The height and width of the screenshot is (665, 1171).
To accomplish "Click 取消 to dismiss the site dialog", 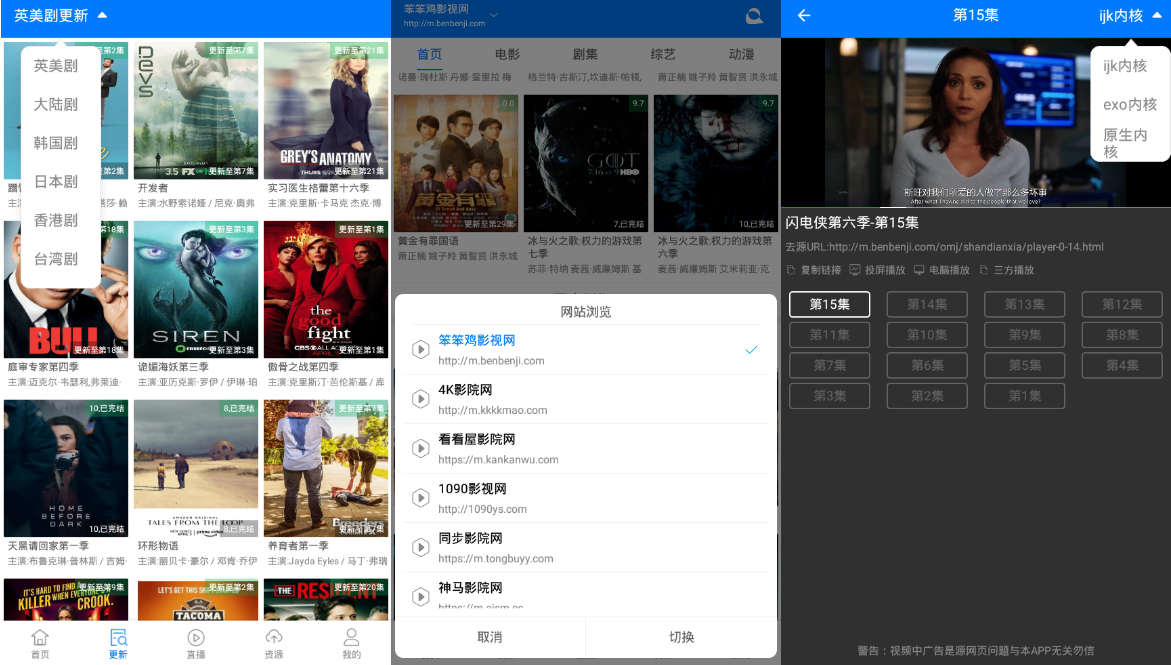I will click(490, 637).
